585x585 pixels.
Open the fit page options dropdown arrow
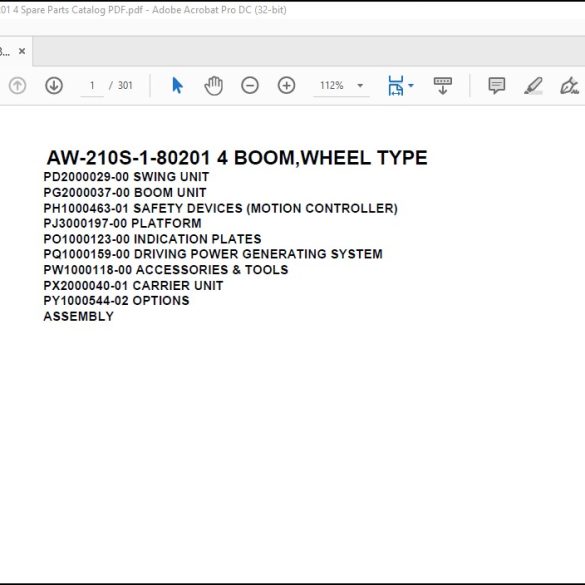(x=411, y=85)
